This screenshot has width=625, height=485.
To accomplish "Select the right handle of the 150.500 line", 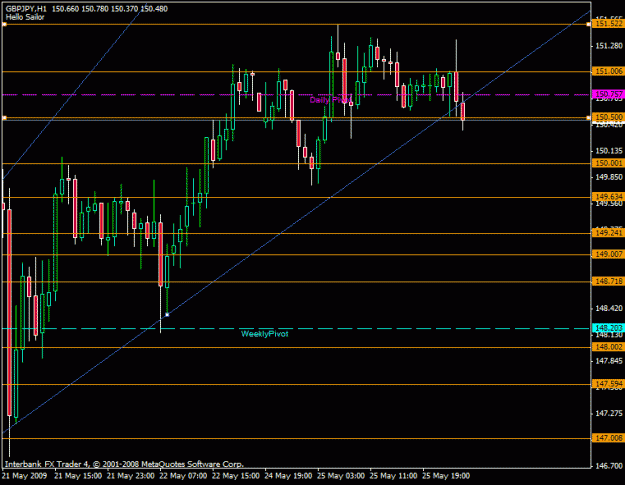I will coord(589,118).
